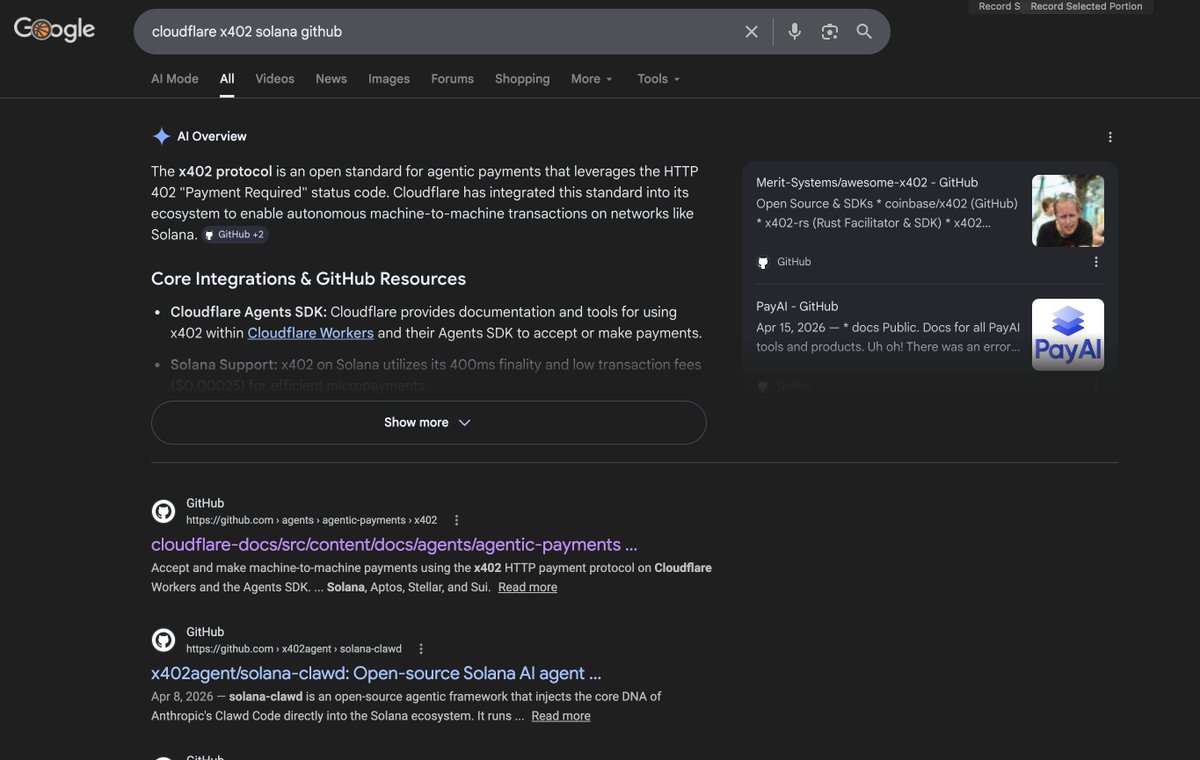Viewport: 1200px width, 760px height.
Task: Switch to Forums tab
Action: point(452,79)
